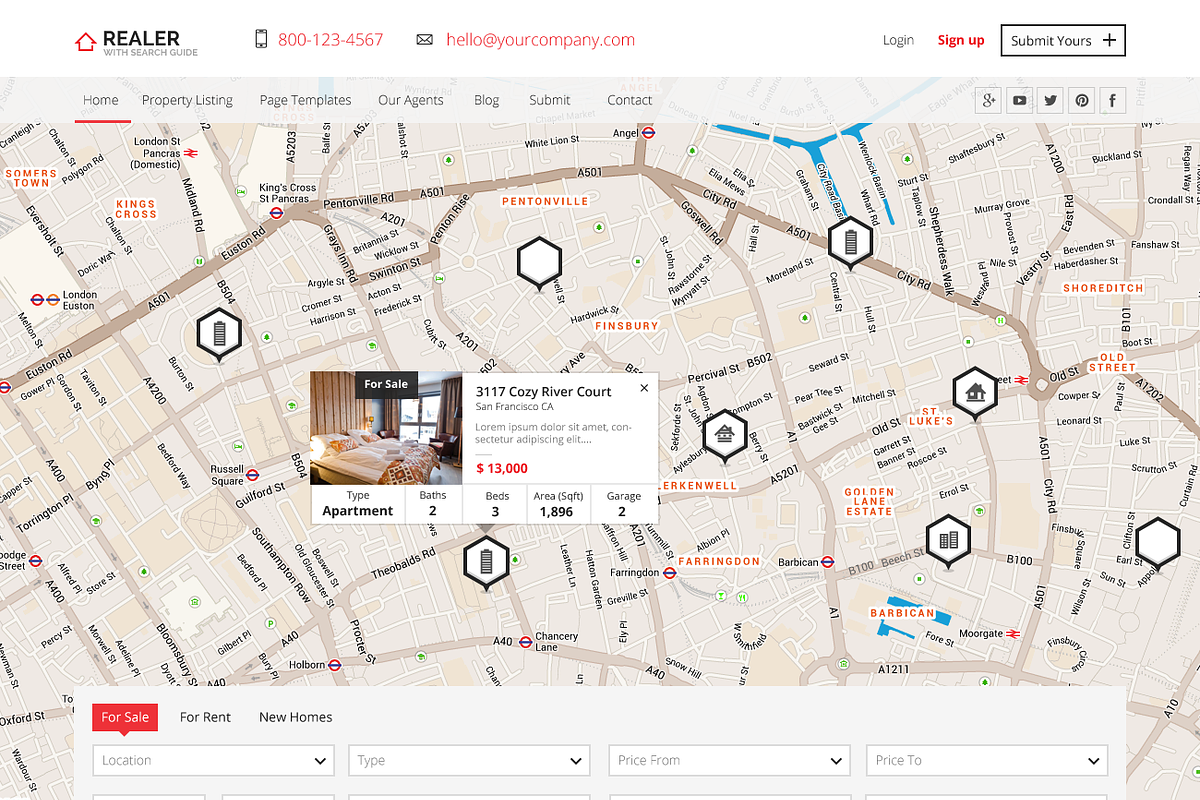Open the Location dropdown
This screenshot has width=1200, height=800.
214,760
